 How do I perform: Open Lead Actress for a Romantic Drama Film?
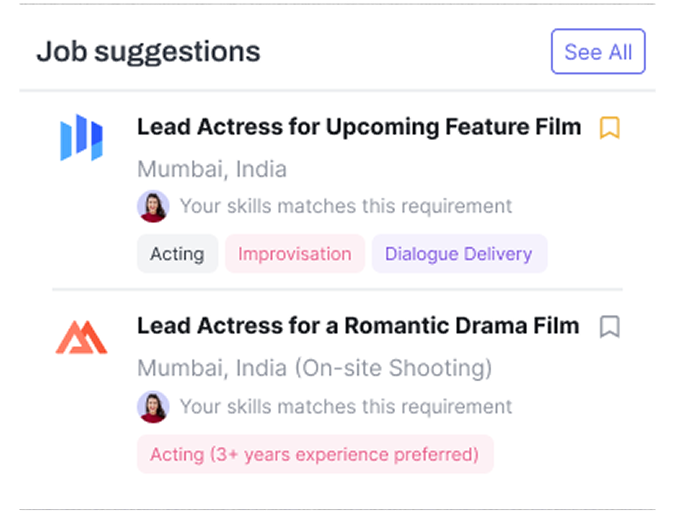pyautogui.click(x=358, y=326)
